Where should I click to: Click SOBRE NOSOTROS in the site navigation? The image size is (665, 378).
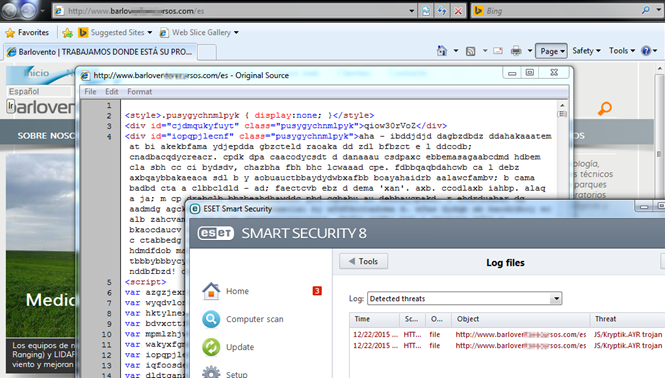tap(46, 136)
